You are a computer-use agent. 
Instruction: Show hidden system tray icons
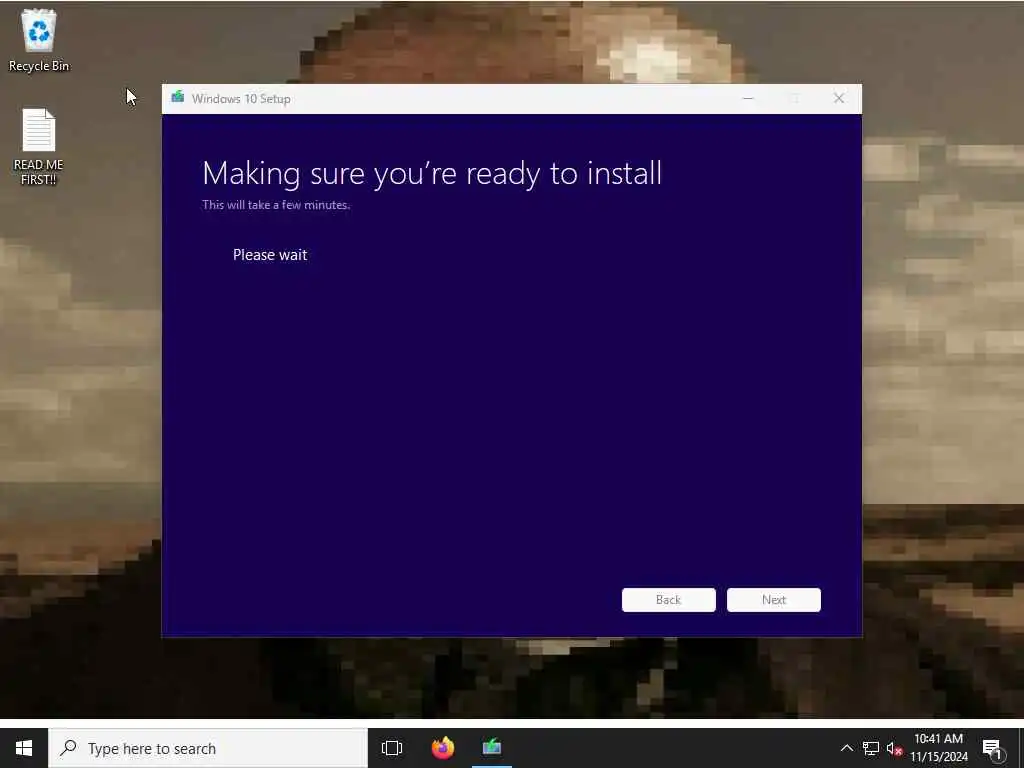[846, 748]
